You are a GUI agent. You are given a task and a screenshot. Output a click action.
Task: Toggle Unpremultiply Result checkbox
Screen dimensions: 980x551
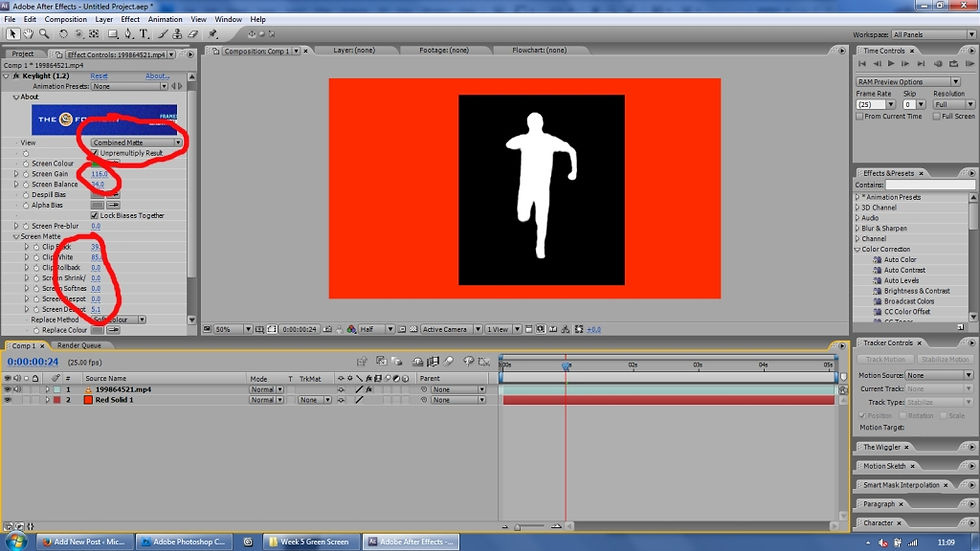point(95,153)
